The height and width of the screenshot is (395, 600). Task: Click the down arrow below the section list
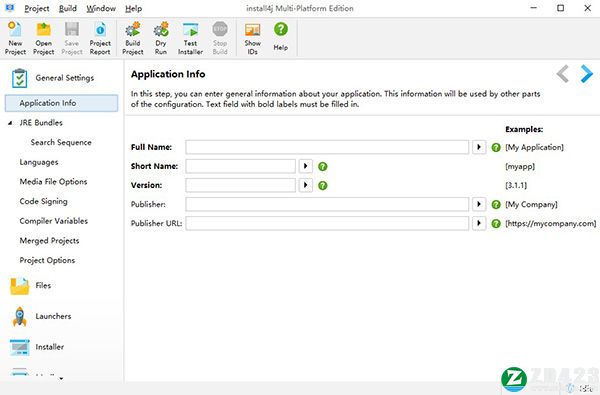[x=61, y=379]
